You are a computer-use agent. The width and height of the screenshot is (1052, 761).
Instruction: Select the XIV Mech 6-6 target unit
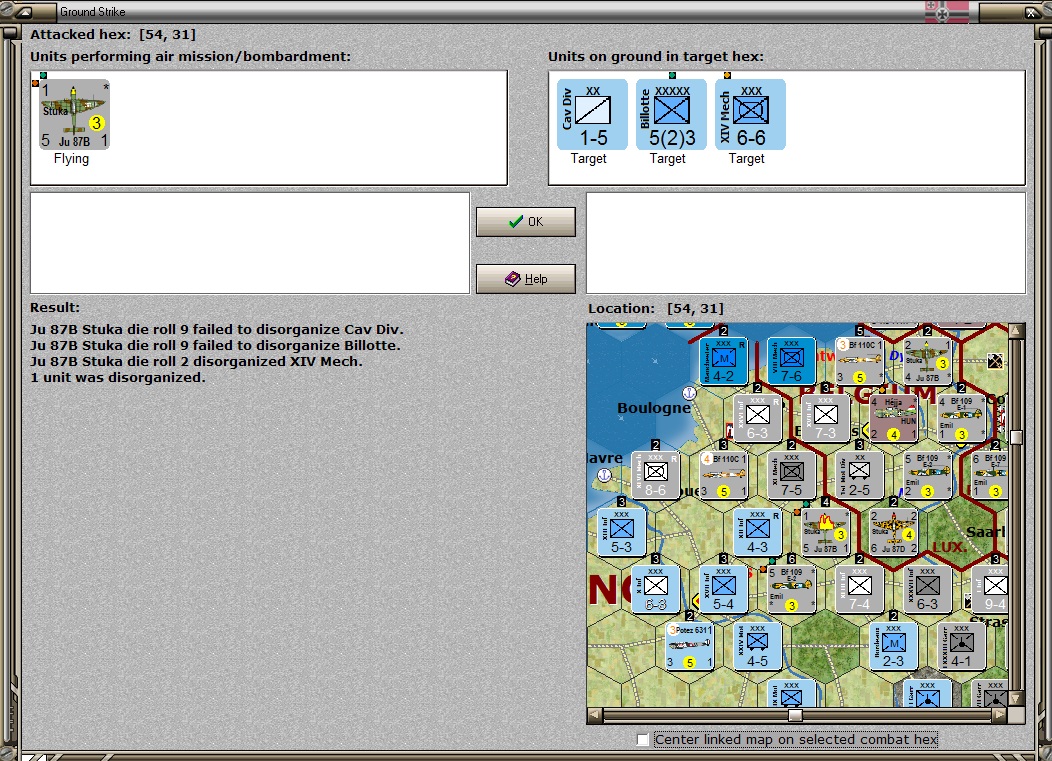[x=750, y=115]
